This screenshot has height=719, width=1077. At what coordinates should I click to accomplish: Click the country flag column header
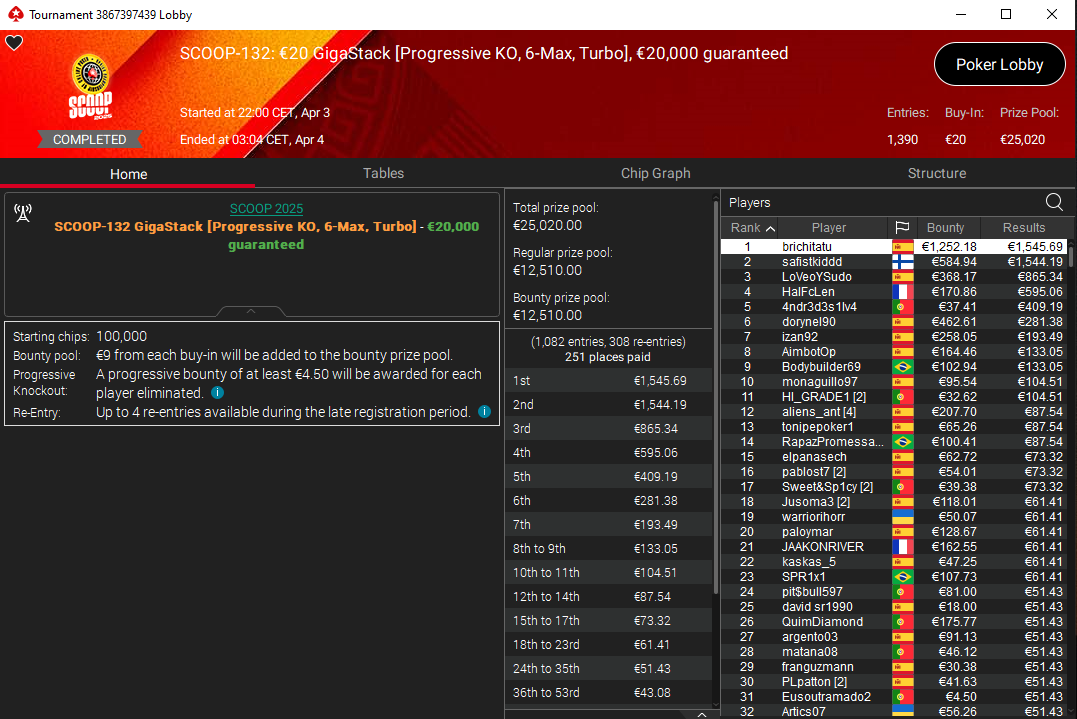[902, 227]
